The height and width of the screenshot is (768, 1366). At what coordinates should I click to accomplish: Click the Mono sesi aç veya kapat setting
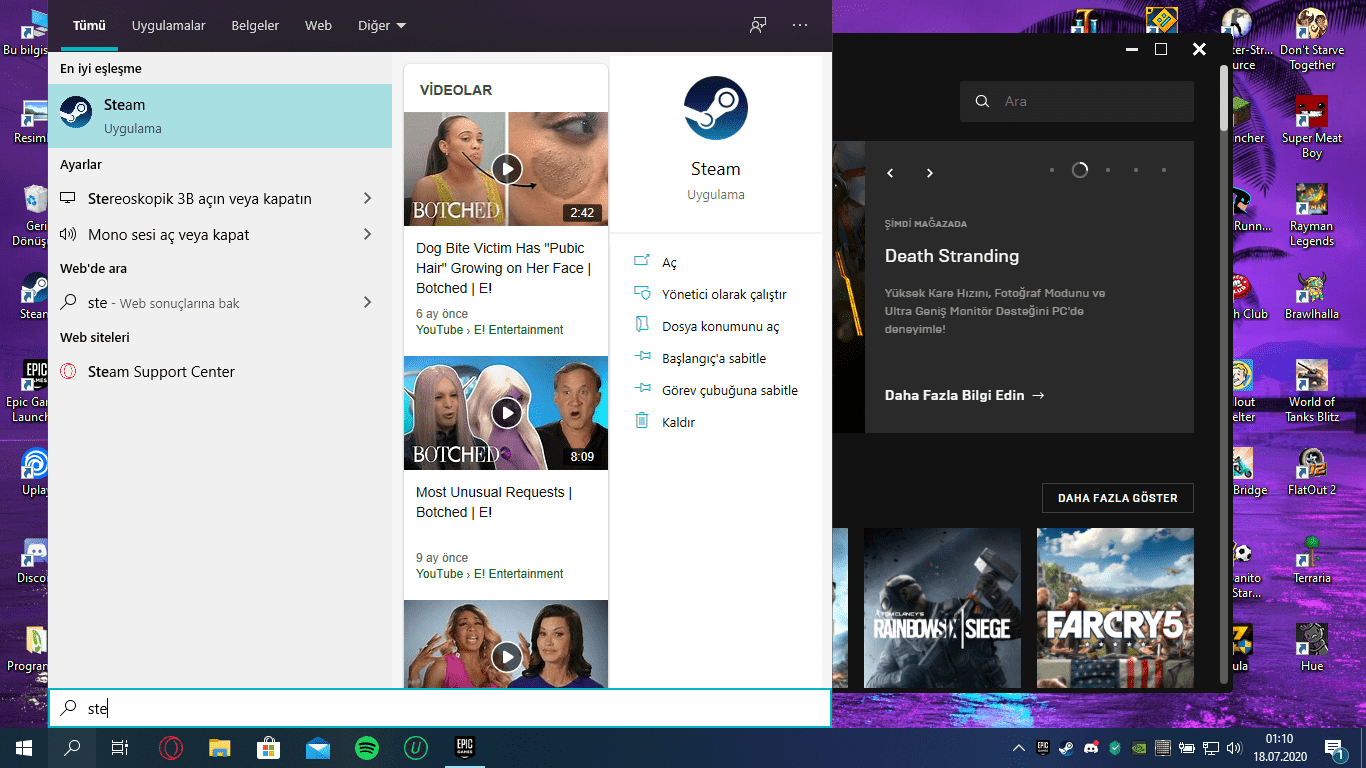pyautogui.click(x=168, y=234)
